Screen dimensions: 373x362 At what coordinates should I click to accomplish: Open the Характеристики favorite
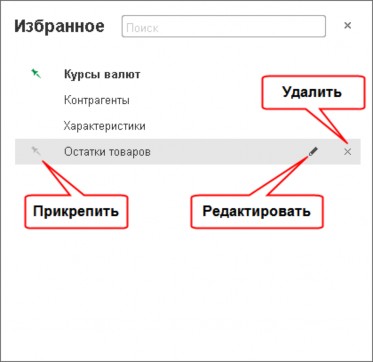(x=105, y=126)
